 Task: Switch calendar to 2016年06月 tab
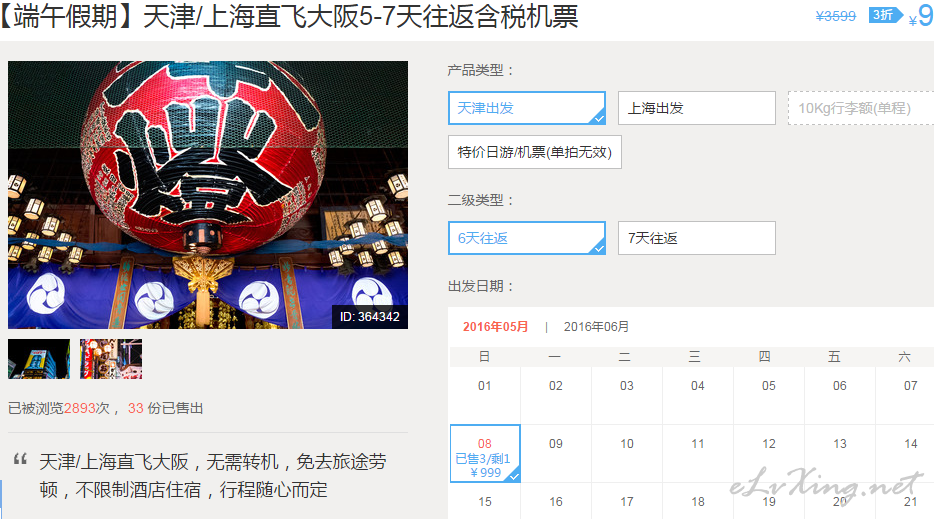pyautogui.click(x=596, y=327)
